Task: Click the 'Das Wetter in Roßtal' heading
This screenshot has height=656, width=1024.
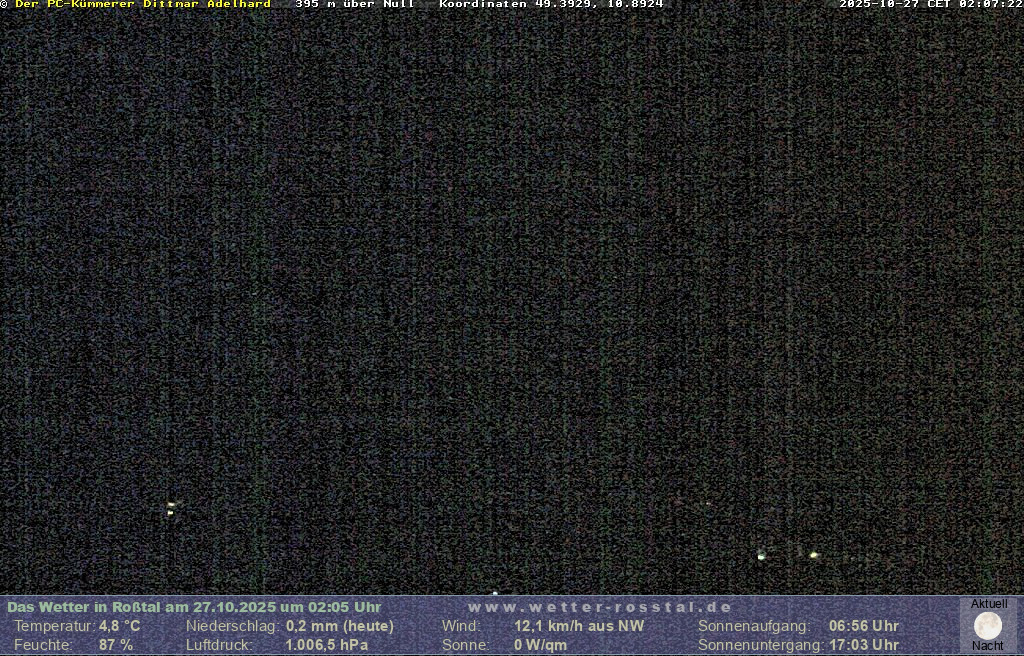Action: tap(194, 607)
